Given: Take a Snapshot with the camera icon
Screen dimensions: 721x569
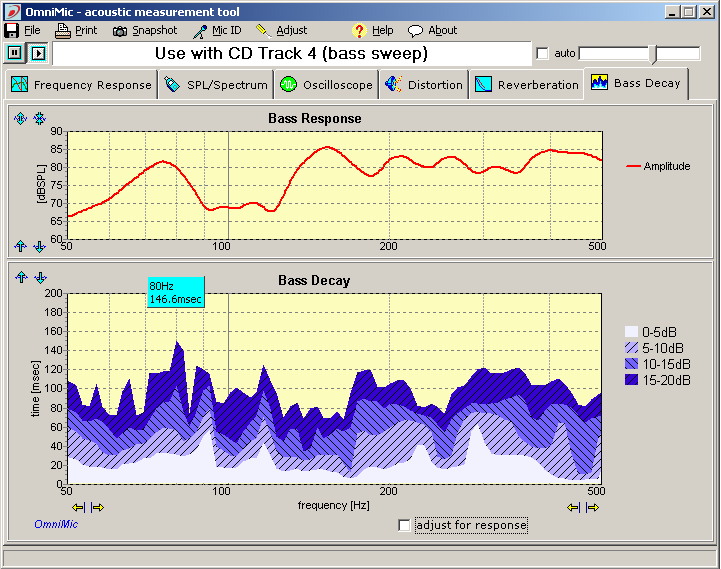Looking at the screenshot, I should pos(120,30).
